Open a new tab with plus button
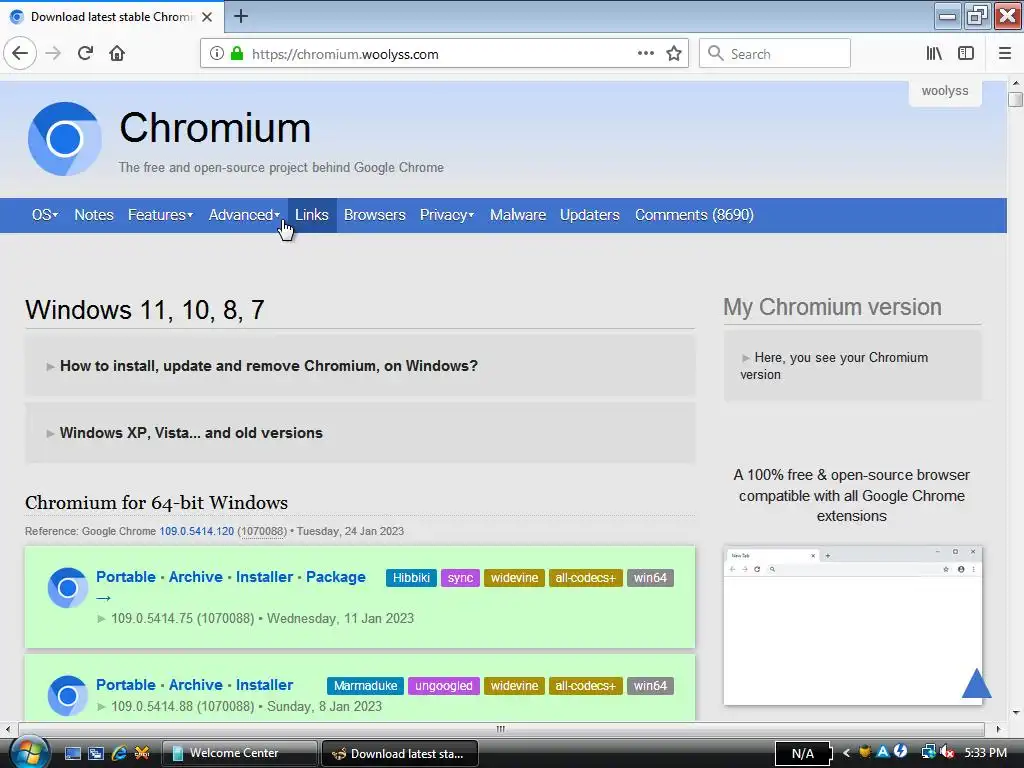Viewport: 1024px width, 768px height. pos(241,16)
